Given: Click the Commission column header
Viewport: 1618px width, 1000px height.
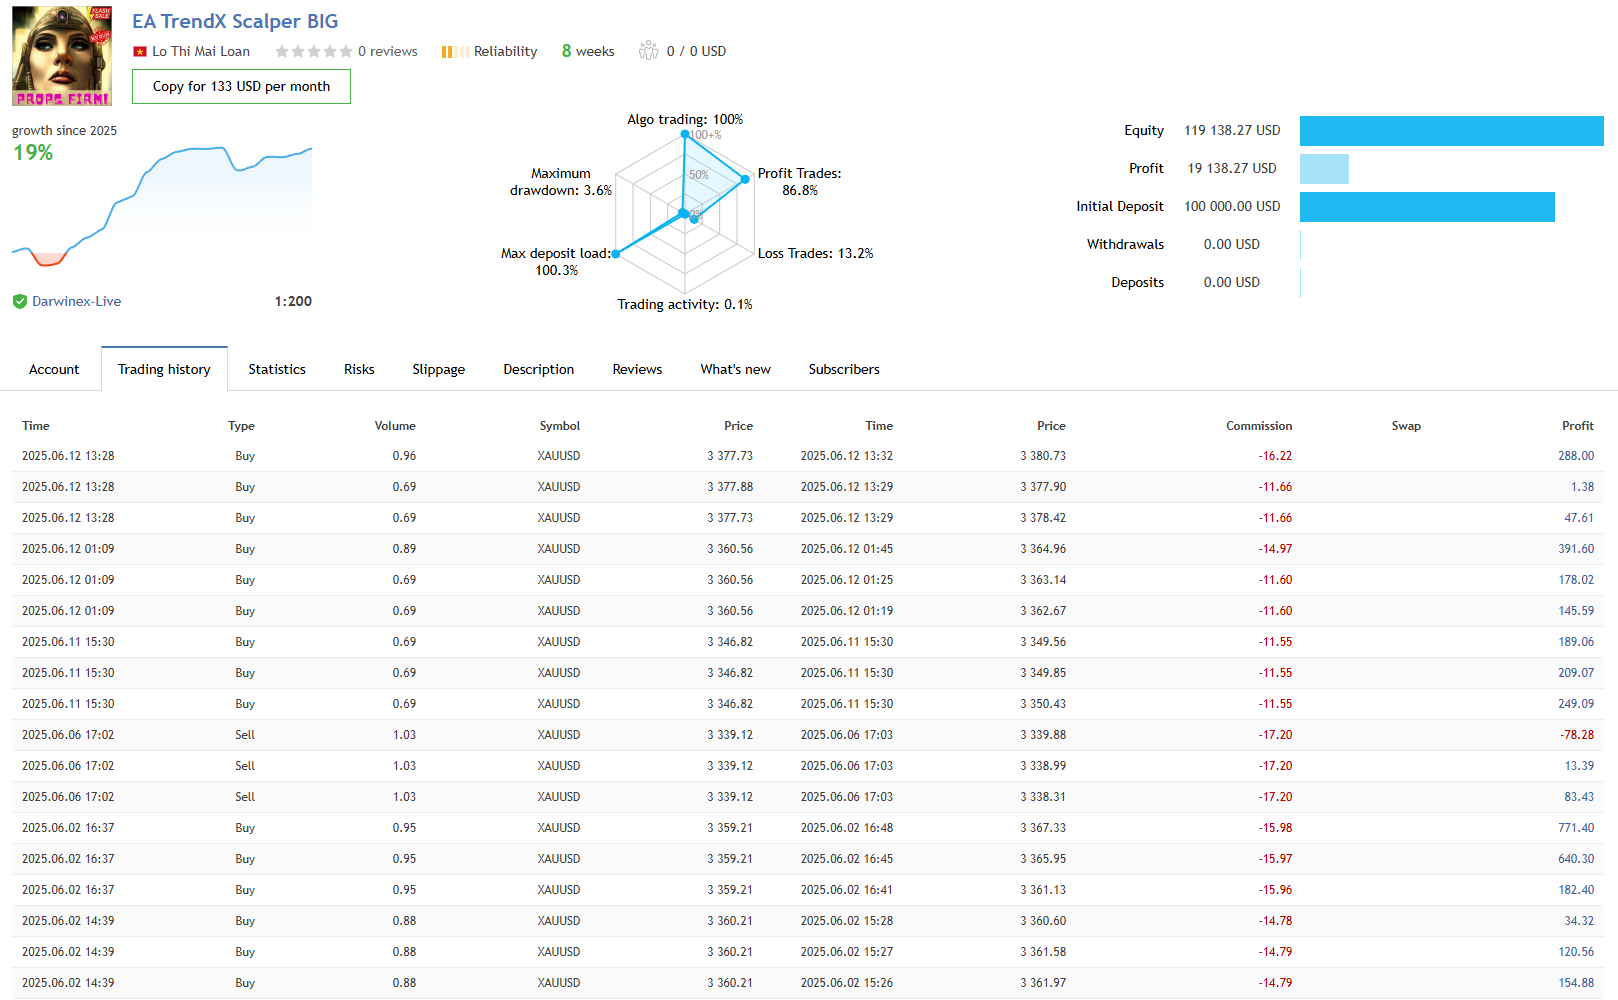Looking at the screenshot, I should (x=1259, y=426).
